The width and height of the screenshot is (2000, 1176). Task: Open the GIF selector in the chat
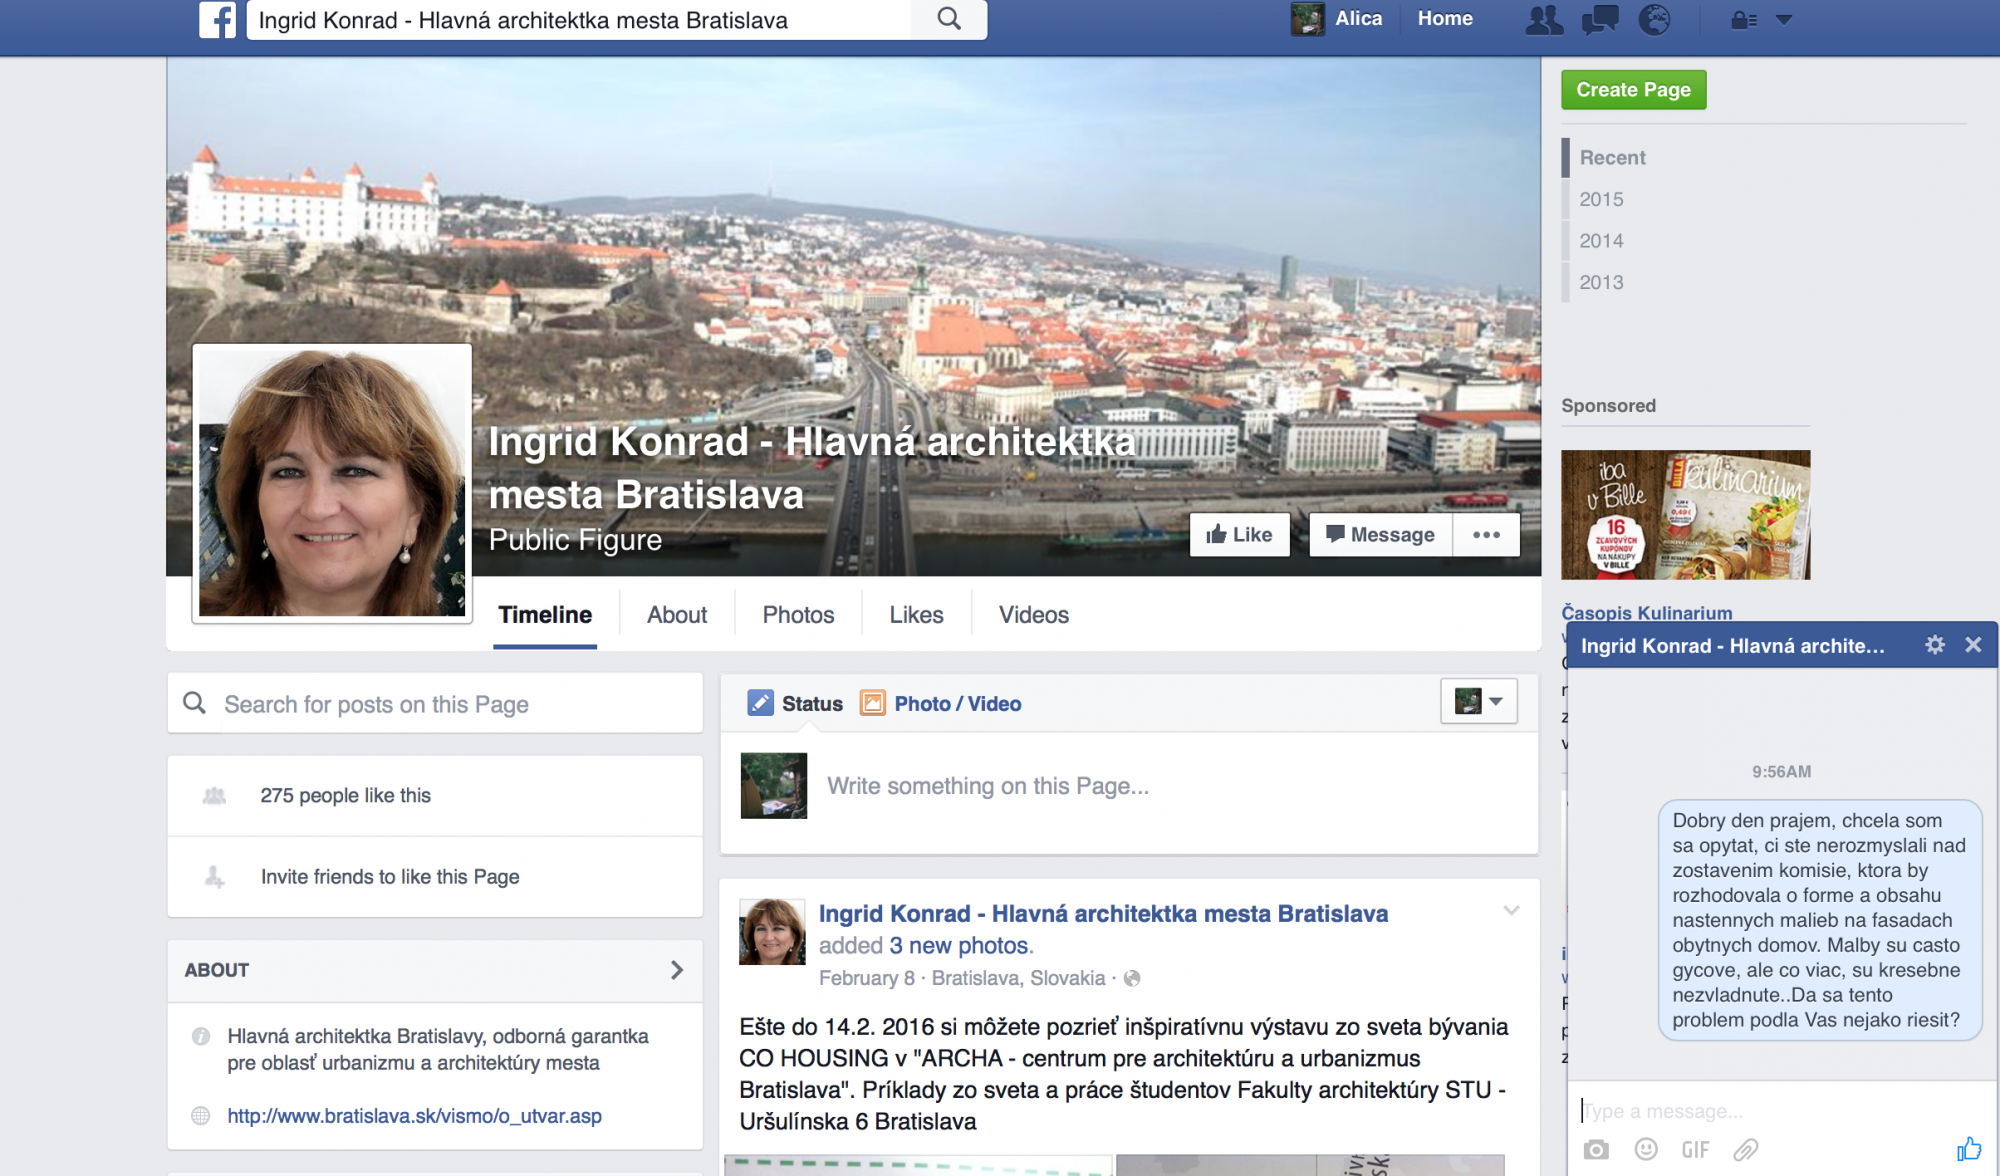coord(1695,1150)
